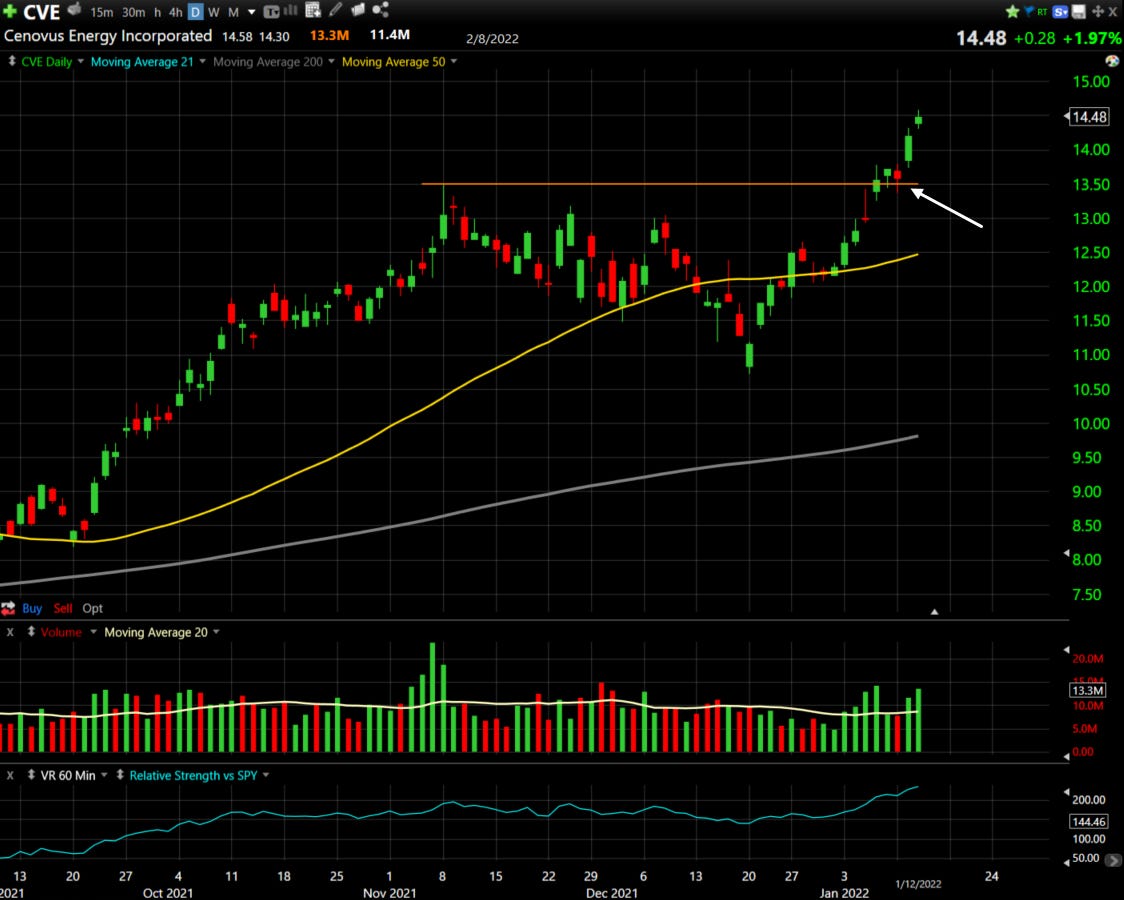Click the bar chart style icon
The image size is (1124, 900).
(x=290, y=10)
